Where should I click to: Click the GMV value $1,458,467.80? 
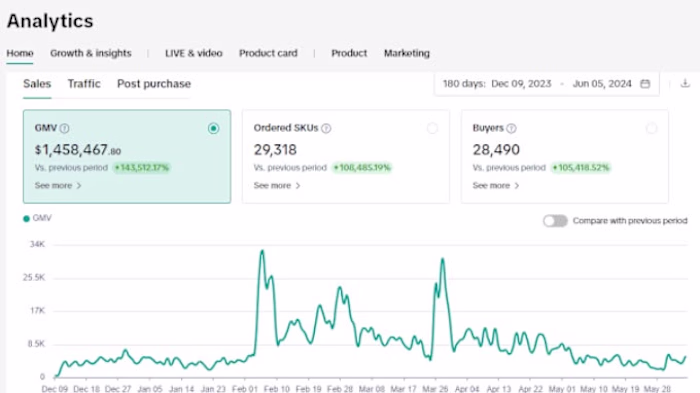point(78,150)
